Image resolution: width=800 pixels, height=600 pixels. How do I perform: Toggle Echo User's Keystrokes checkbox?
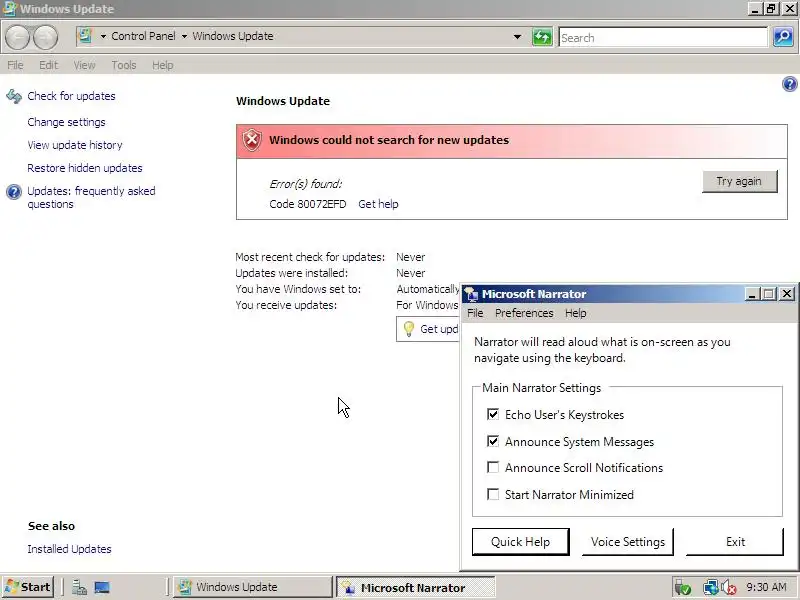(x=493, y=414)
